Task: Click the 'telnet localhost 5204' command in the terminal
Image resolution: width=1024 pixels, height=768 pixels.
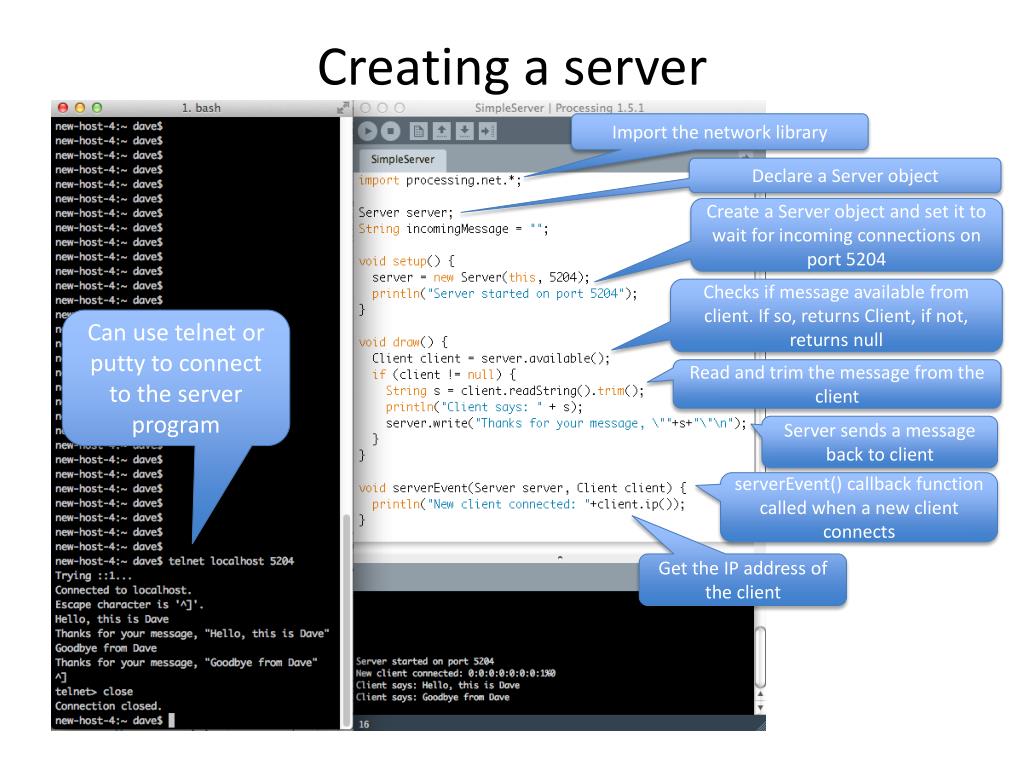Action: 231,561
